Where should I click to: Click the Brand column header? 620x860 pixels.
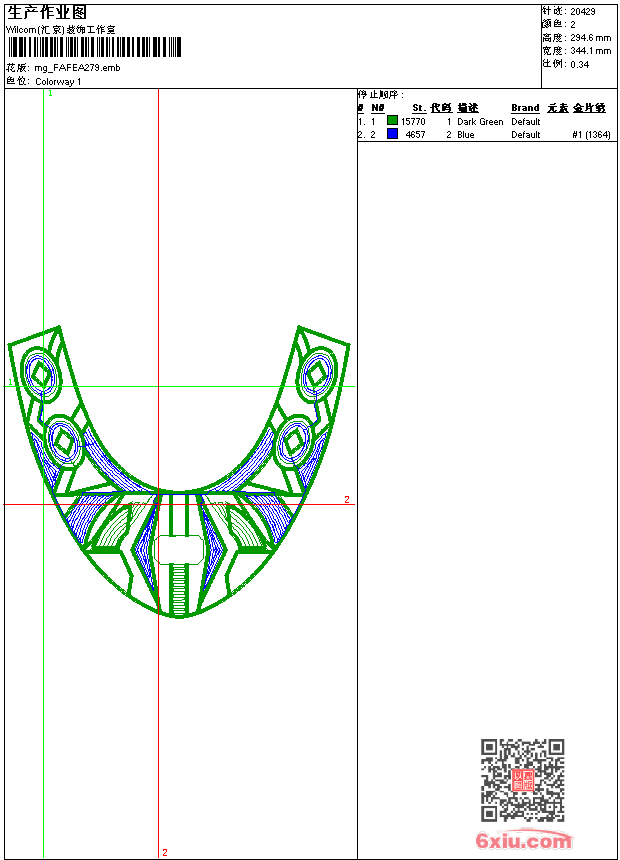pyautogui.click(x=525, y=108)
